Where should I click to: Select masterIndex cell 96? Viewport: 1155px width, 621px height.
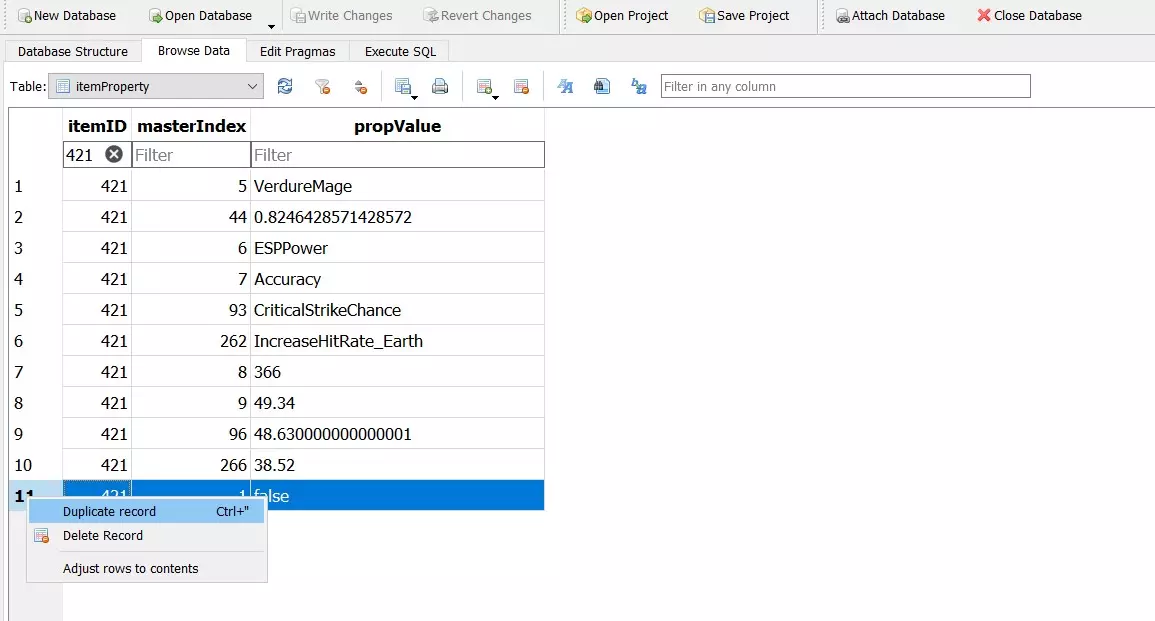click(x=192, y=434)
